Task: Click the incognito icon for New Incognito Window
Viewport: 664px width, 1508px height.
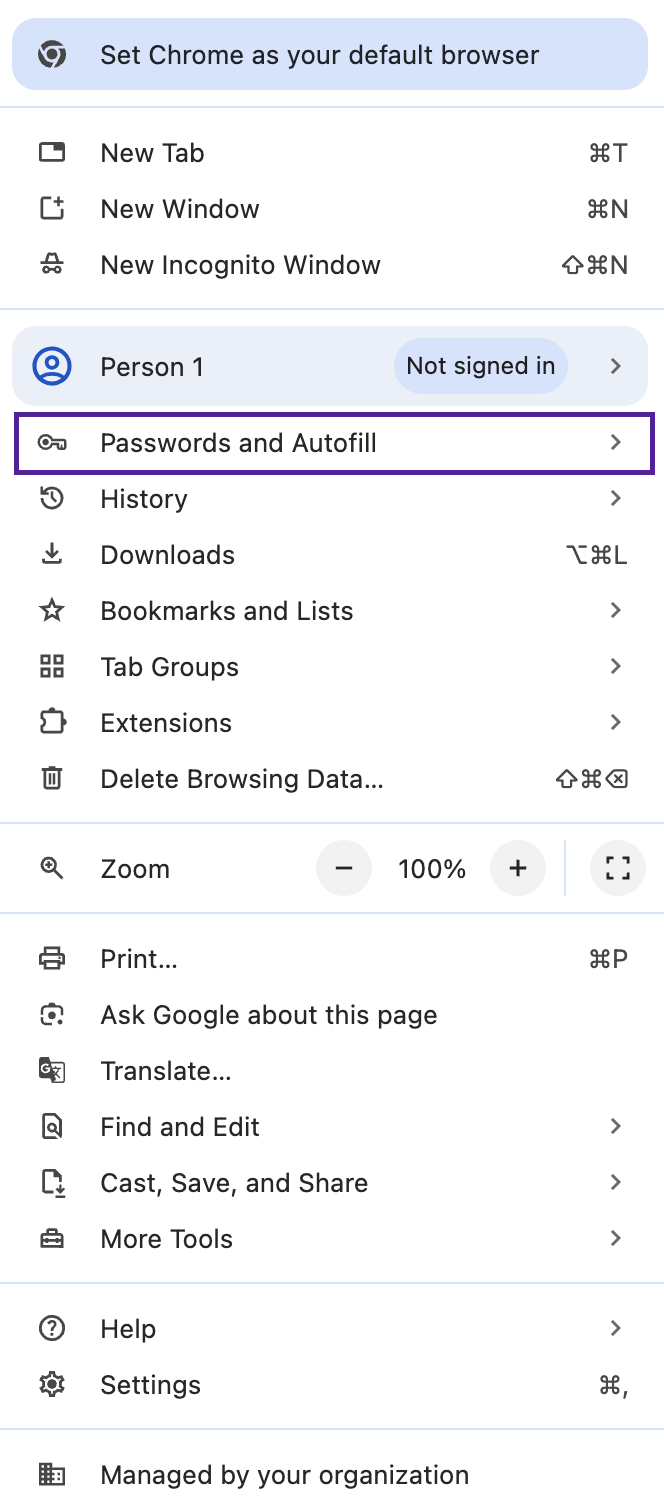Action: point(52,265)
